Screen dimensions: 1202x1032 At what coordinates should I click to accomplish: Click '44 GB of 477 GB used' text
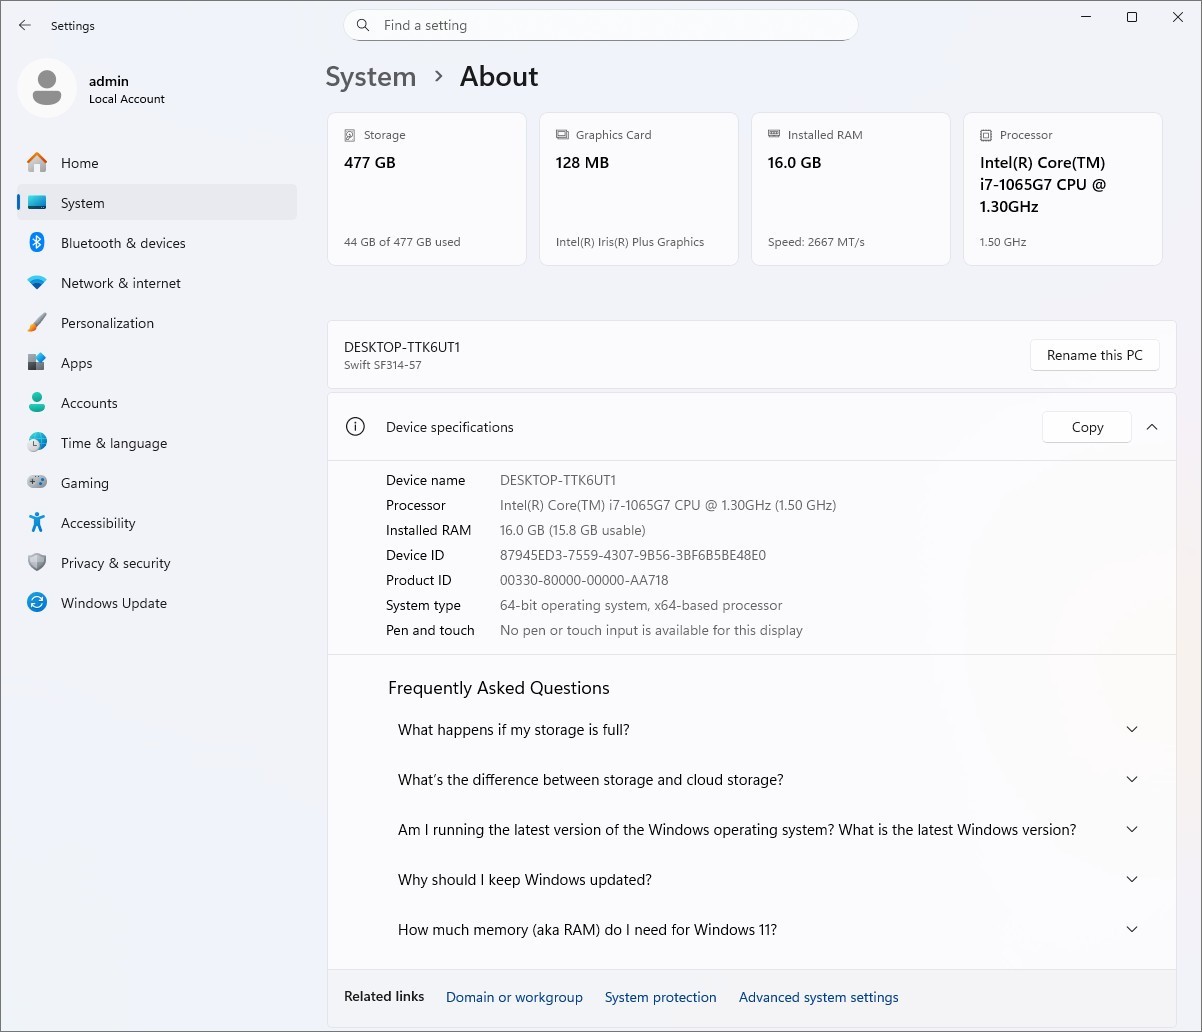point(402,242)
